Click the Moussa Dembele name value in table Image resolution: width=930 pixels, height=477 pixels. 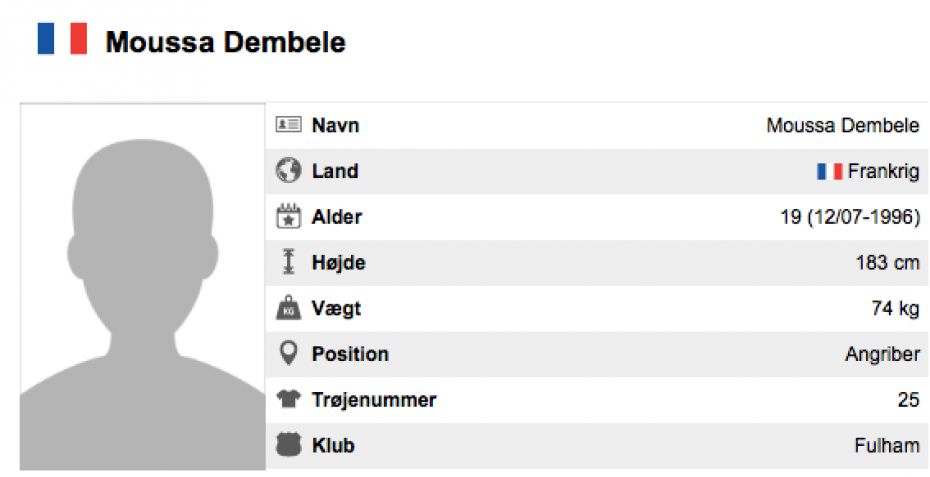point(843,126)
